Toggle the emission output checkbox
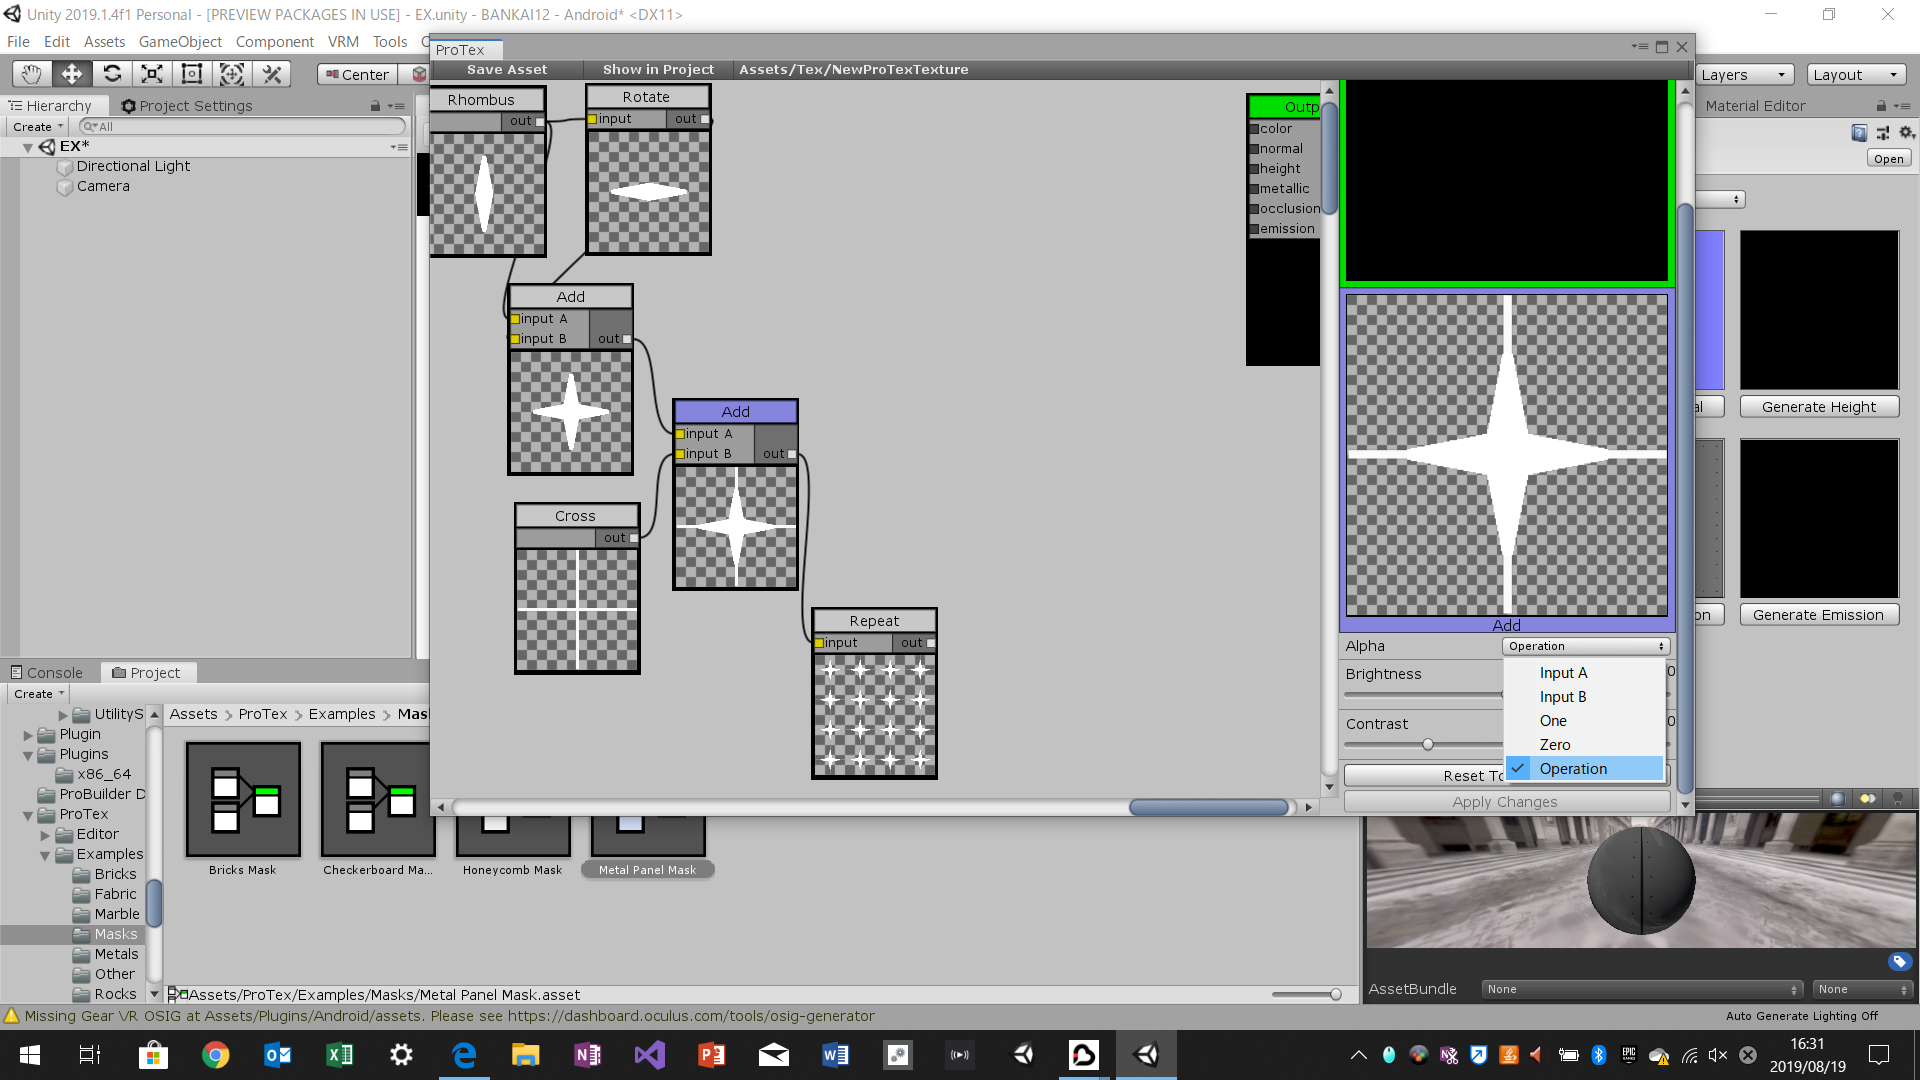Screen dimensions: 1920x1080 (1254, 229)
